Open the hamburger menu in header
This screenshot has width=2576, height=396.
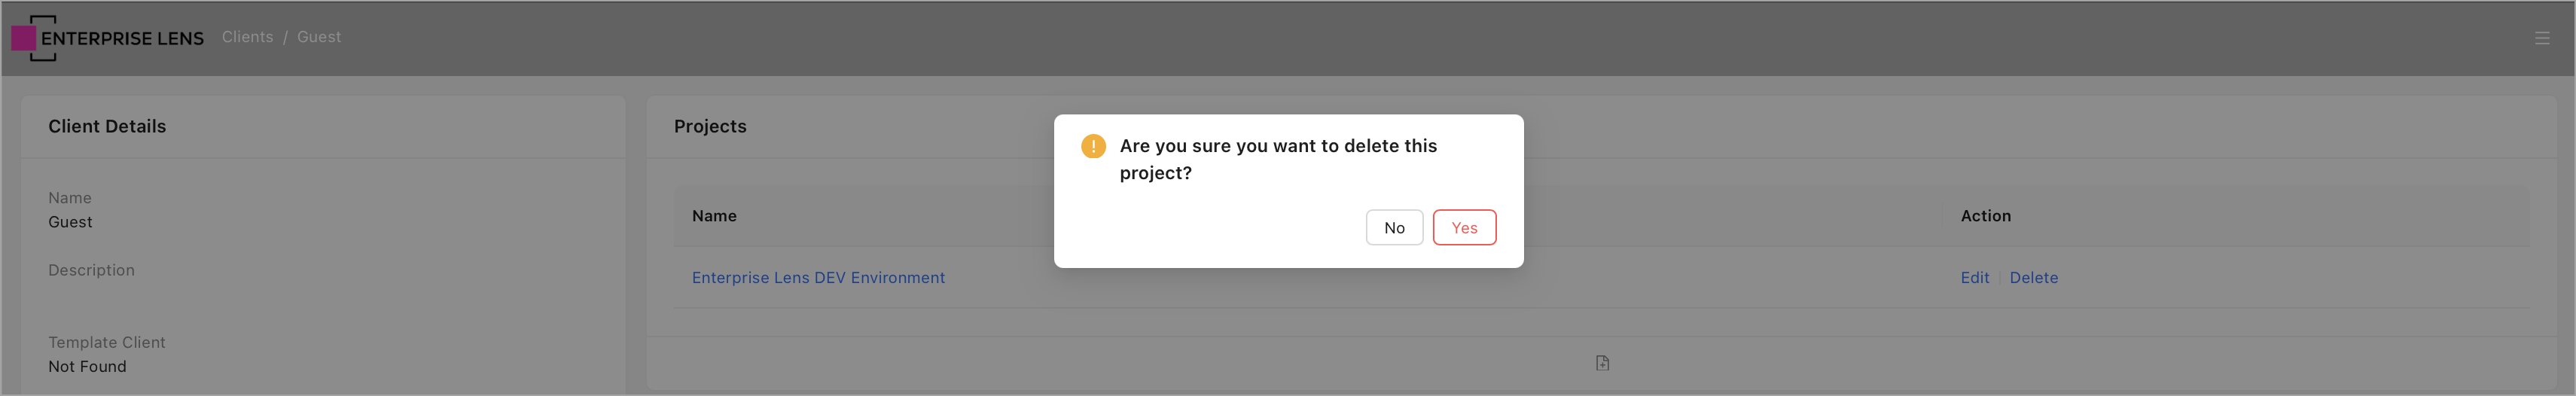click(x=2541, y=38)
